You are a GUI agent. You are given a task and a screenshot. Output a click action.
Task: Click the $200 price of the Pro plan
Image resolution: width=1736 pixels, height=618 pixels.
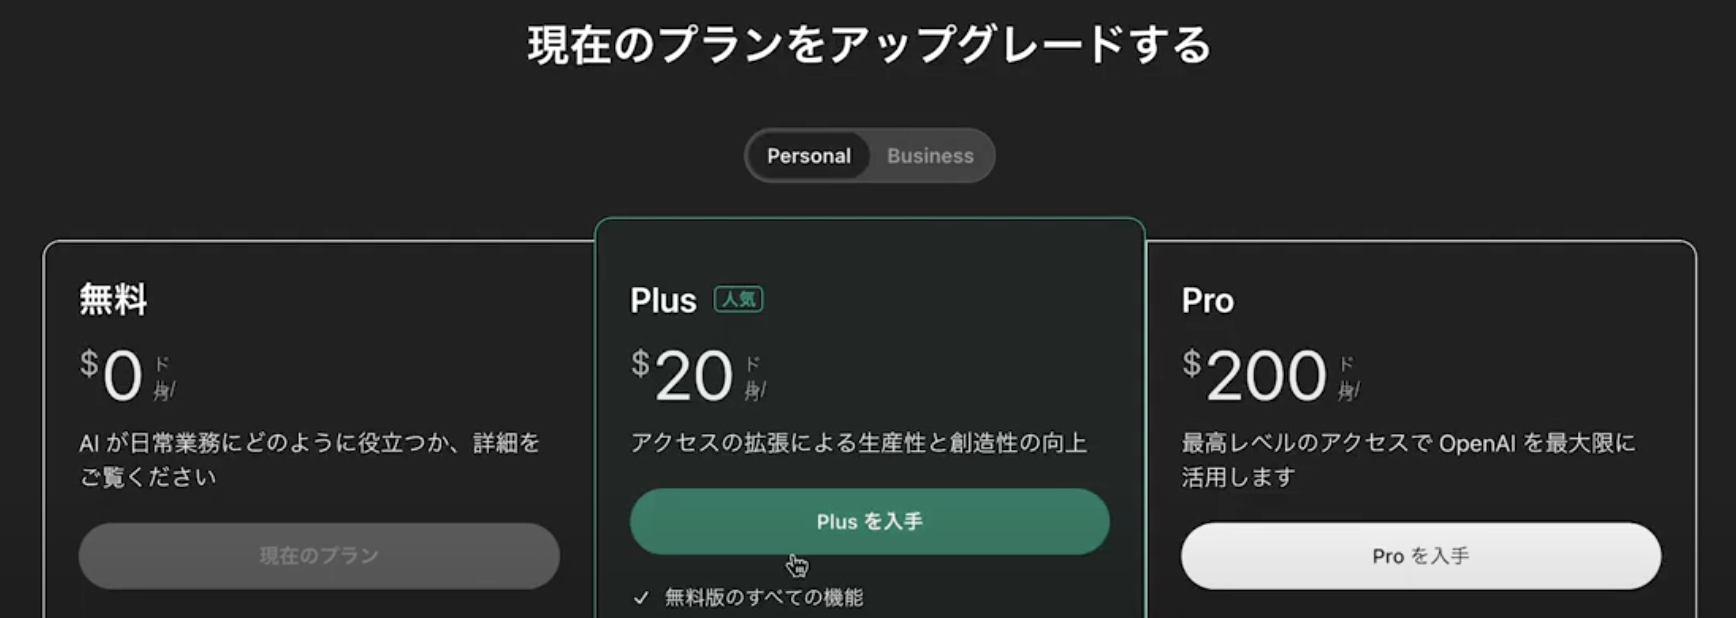pos(1254,375)
